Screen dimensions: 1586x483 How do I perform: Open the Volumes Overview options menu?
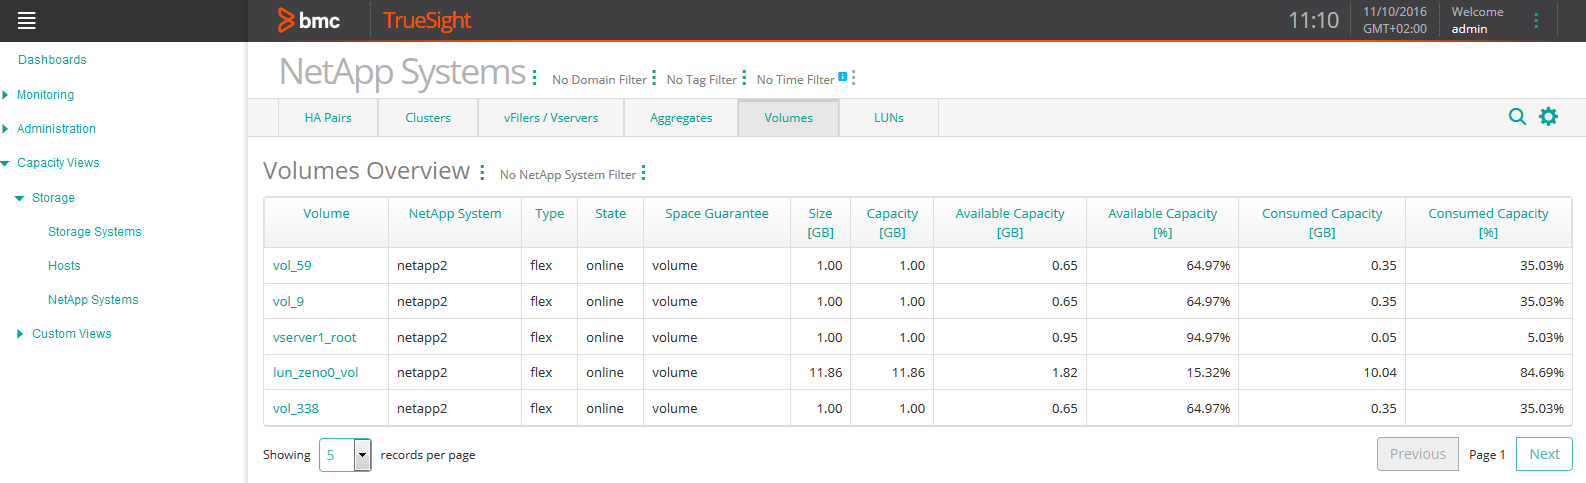pos(482,173)
